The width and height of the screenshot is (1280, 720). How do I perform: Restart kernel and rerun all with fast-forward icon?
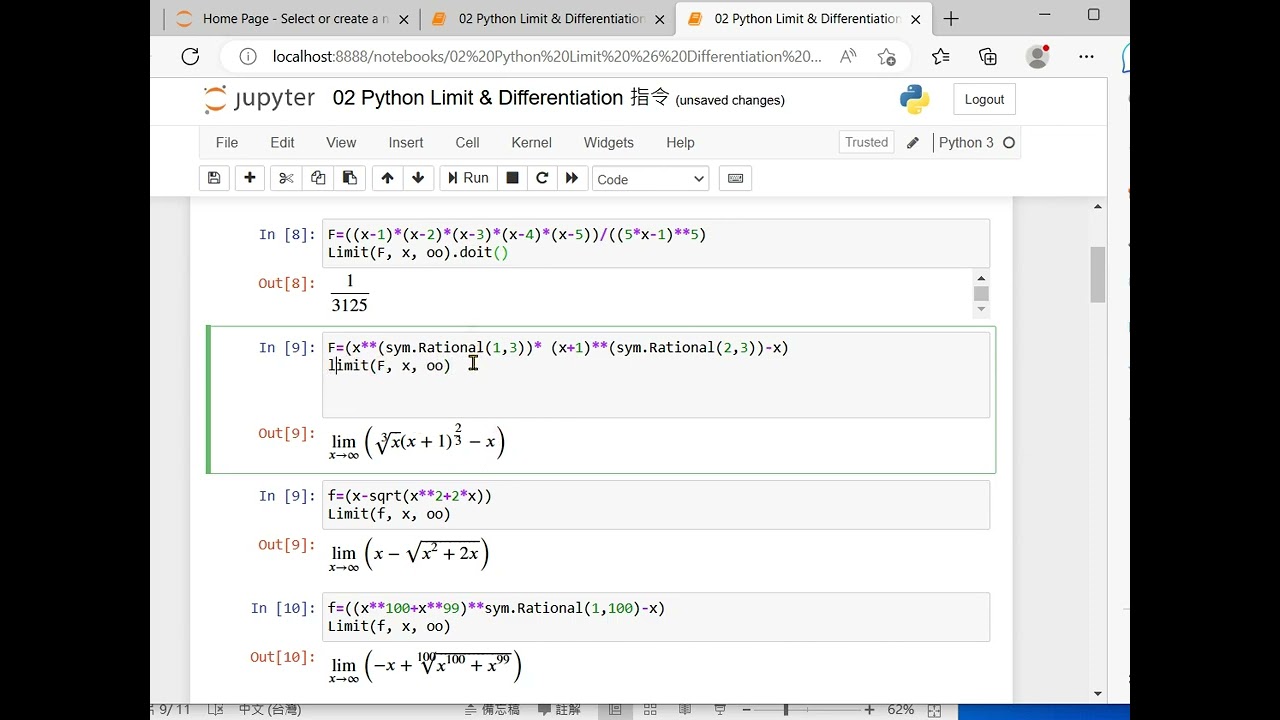[572, 178]
